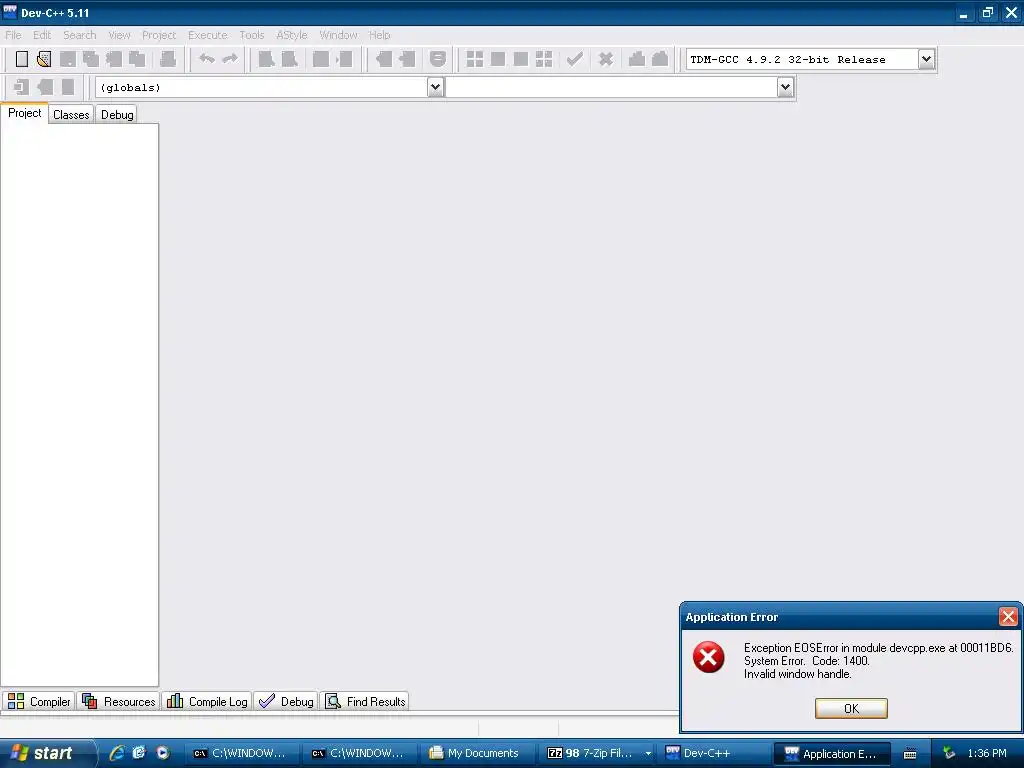Click the Close file toolbar icon

pyautogui.click(x=114, y=59)
